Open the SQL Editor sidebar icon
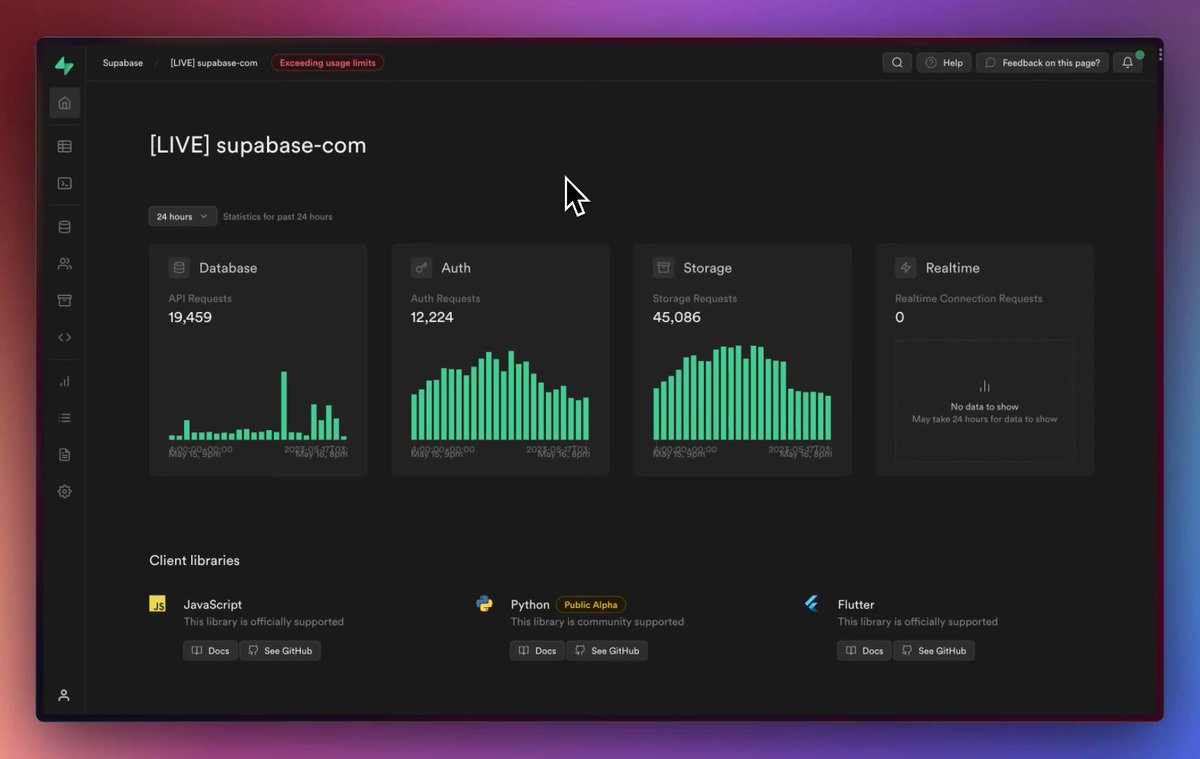Viewport: 1200px width, 759px height. pos(64,183)
